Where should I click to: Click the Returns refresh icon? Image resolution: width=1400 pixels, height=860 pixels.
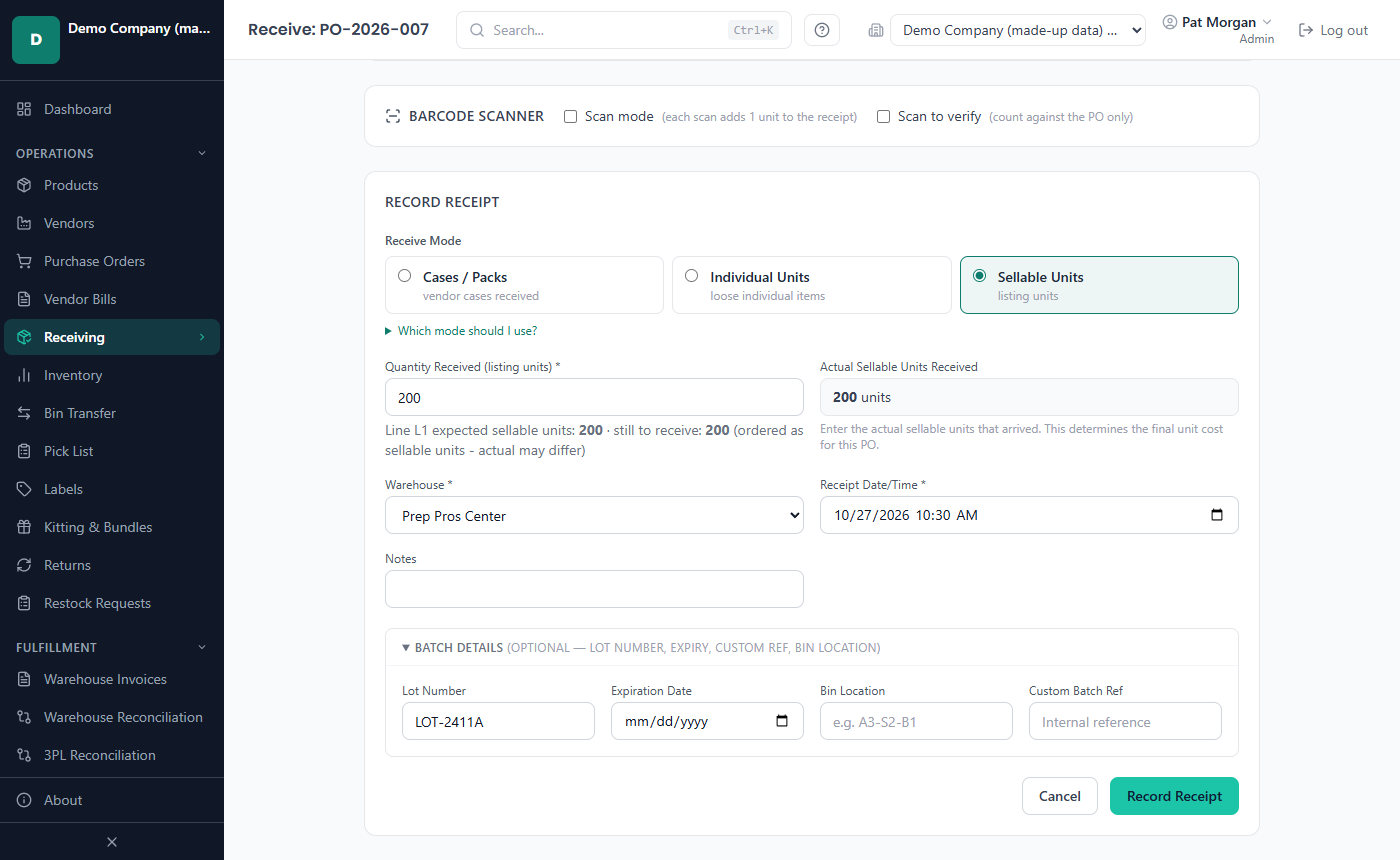(x=24, y=565)
